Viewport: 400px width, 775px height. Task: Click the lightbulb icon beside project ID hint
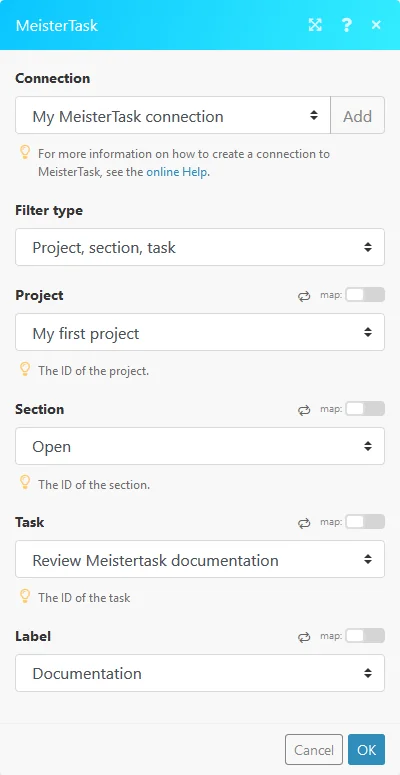pyautogui.click(x=25, y=370)
